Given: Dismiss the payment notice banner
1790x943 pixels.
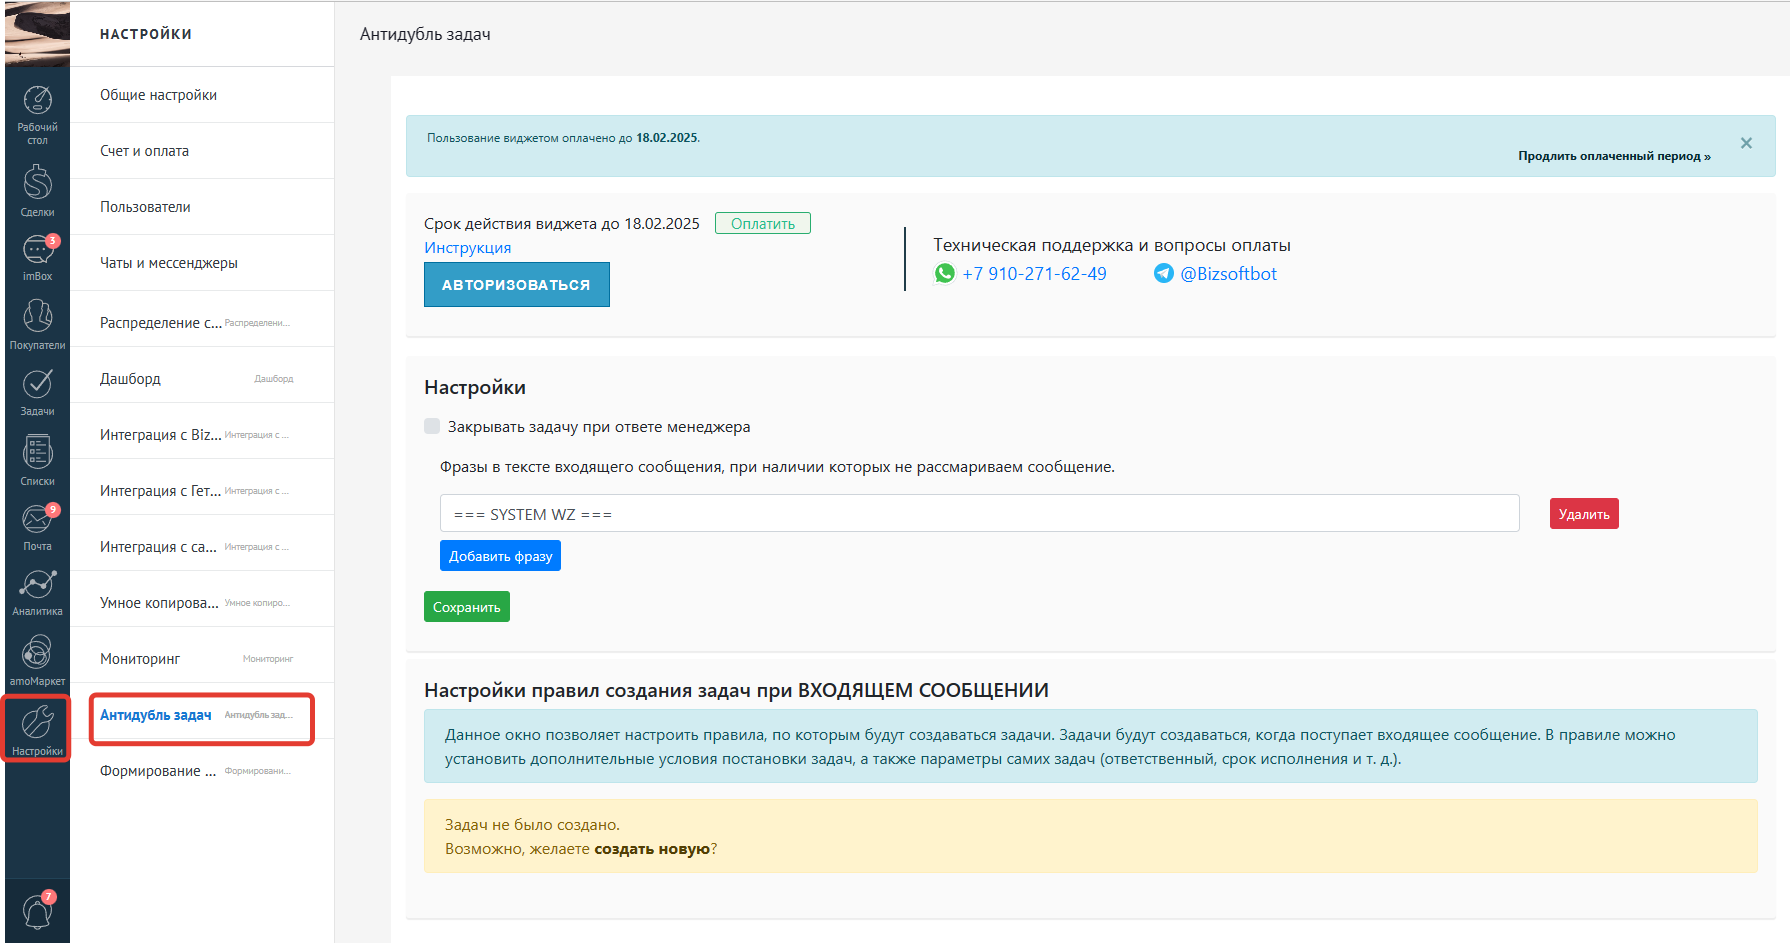Looking at the screenshot, I should click(x=1746, y=143).
